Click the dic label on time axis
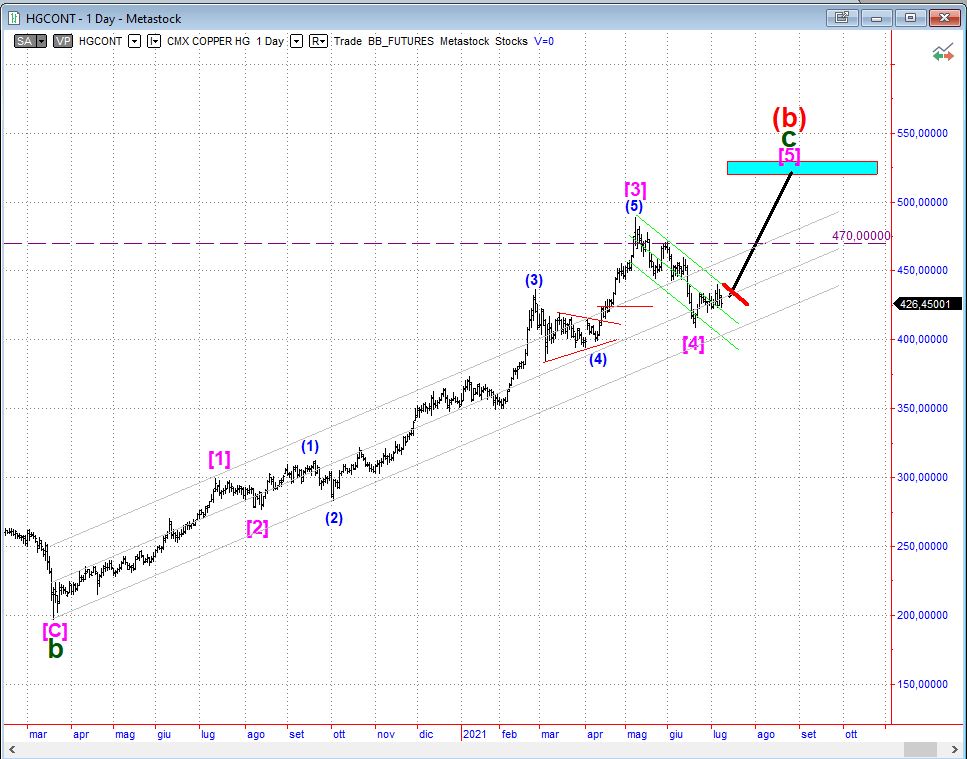Viewport: 967px width, 759px height. (x=426, y=734)
